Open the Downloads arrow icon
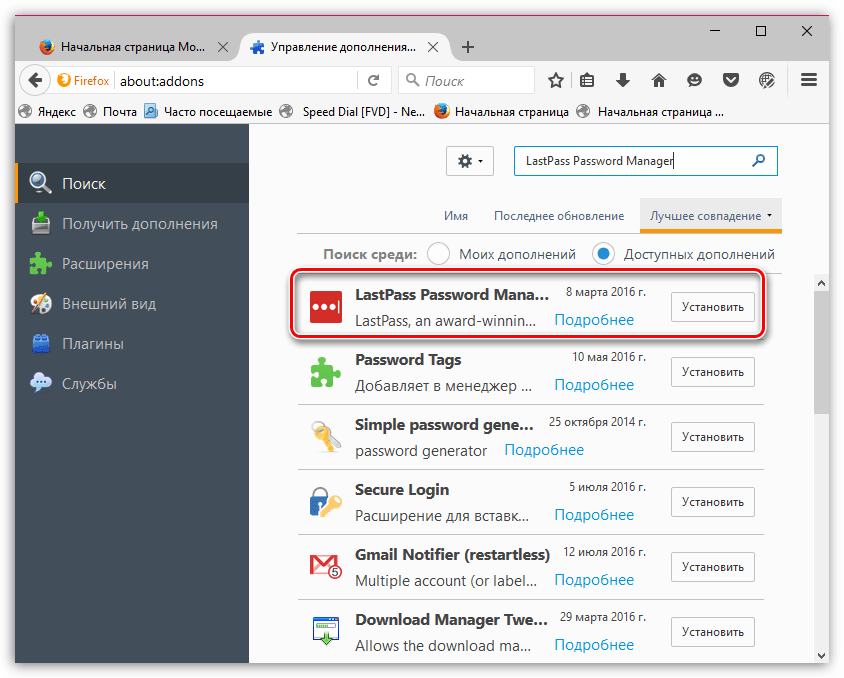The image size is (844, 678). (623, 81)
